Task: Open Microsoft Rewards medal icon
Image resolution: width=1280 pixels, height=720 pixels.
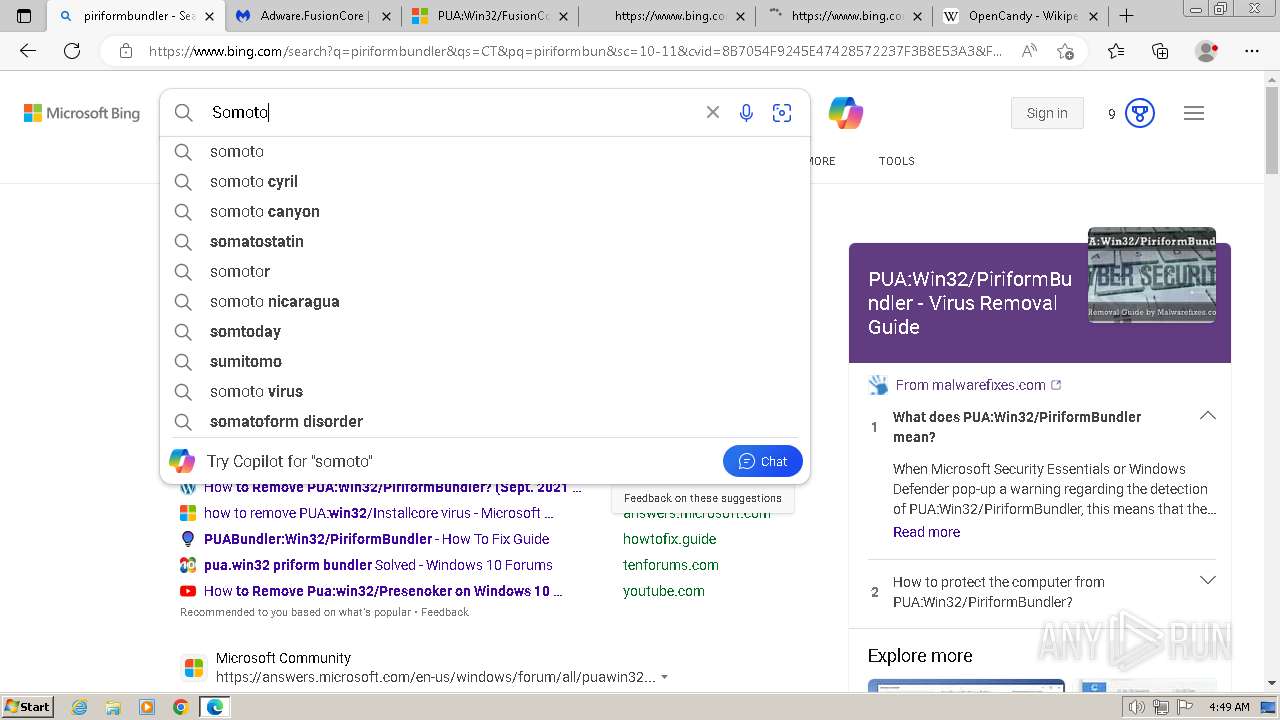Action: coord(1140,113)
